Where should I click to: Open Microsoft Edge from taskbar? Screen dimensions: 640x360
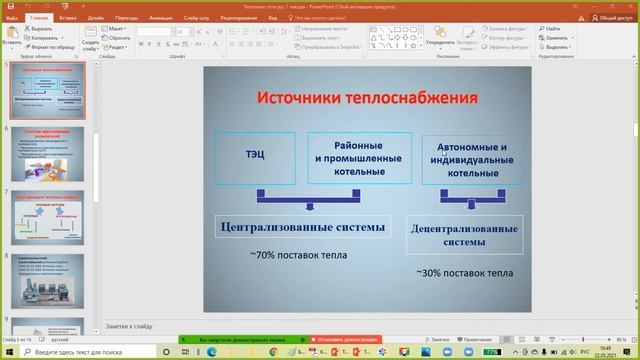[x=211, y=352]
